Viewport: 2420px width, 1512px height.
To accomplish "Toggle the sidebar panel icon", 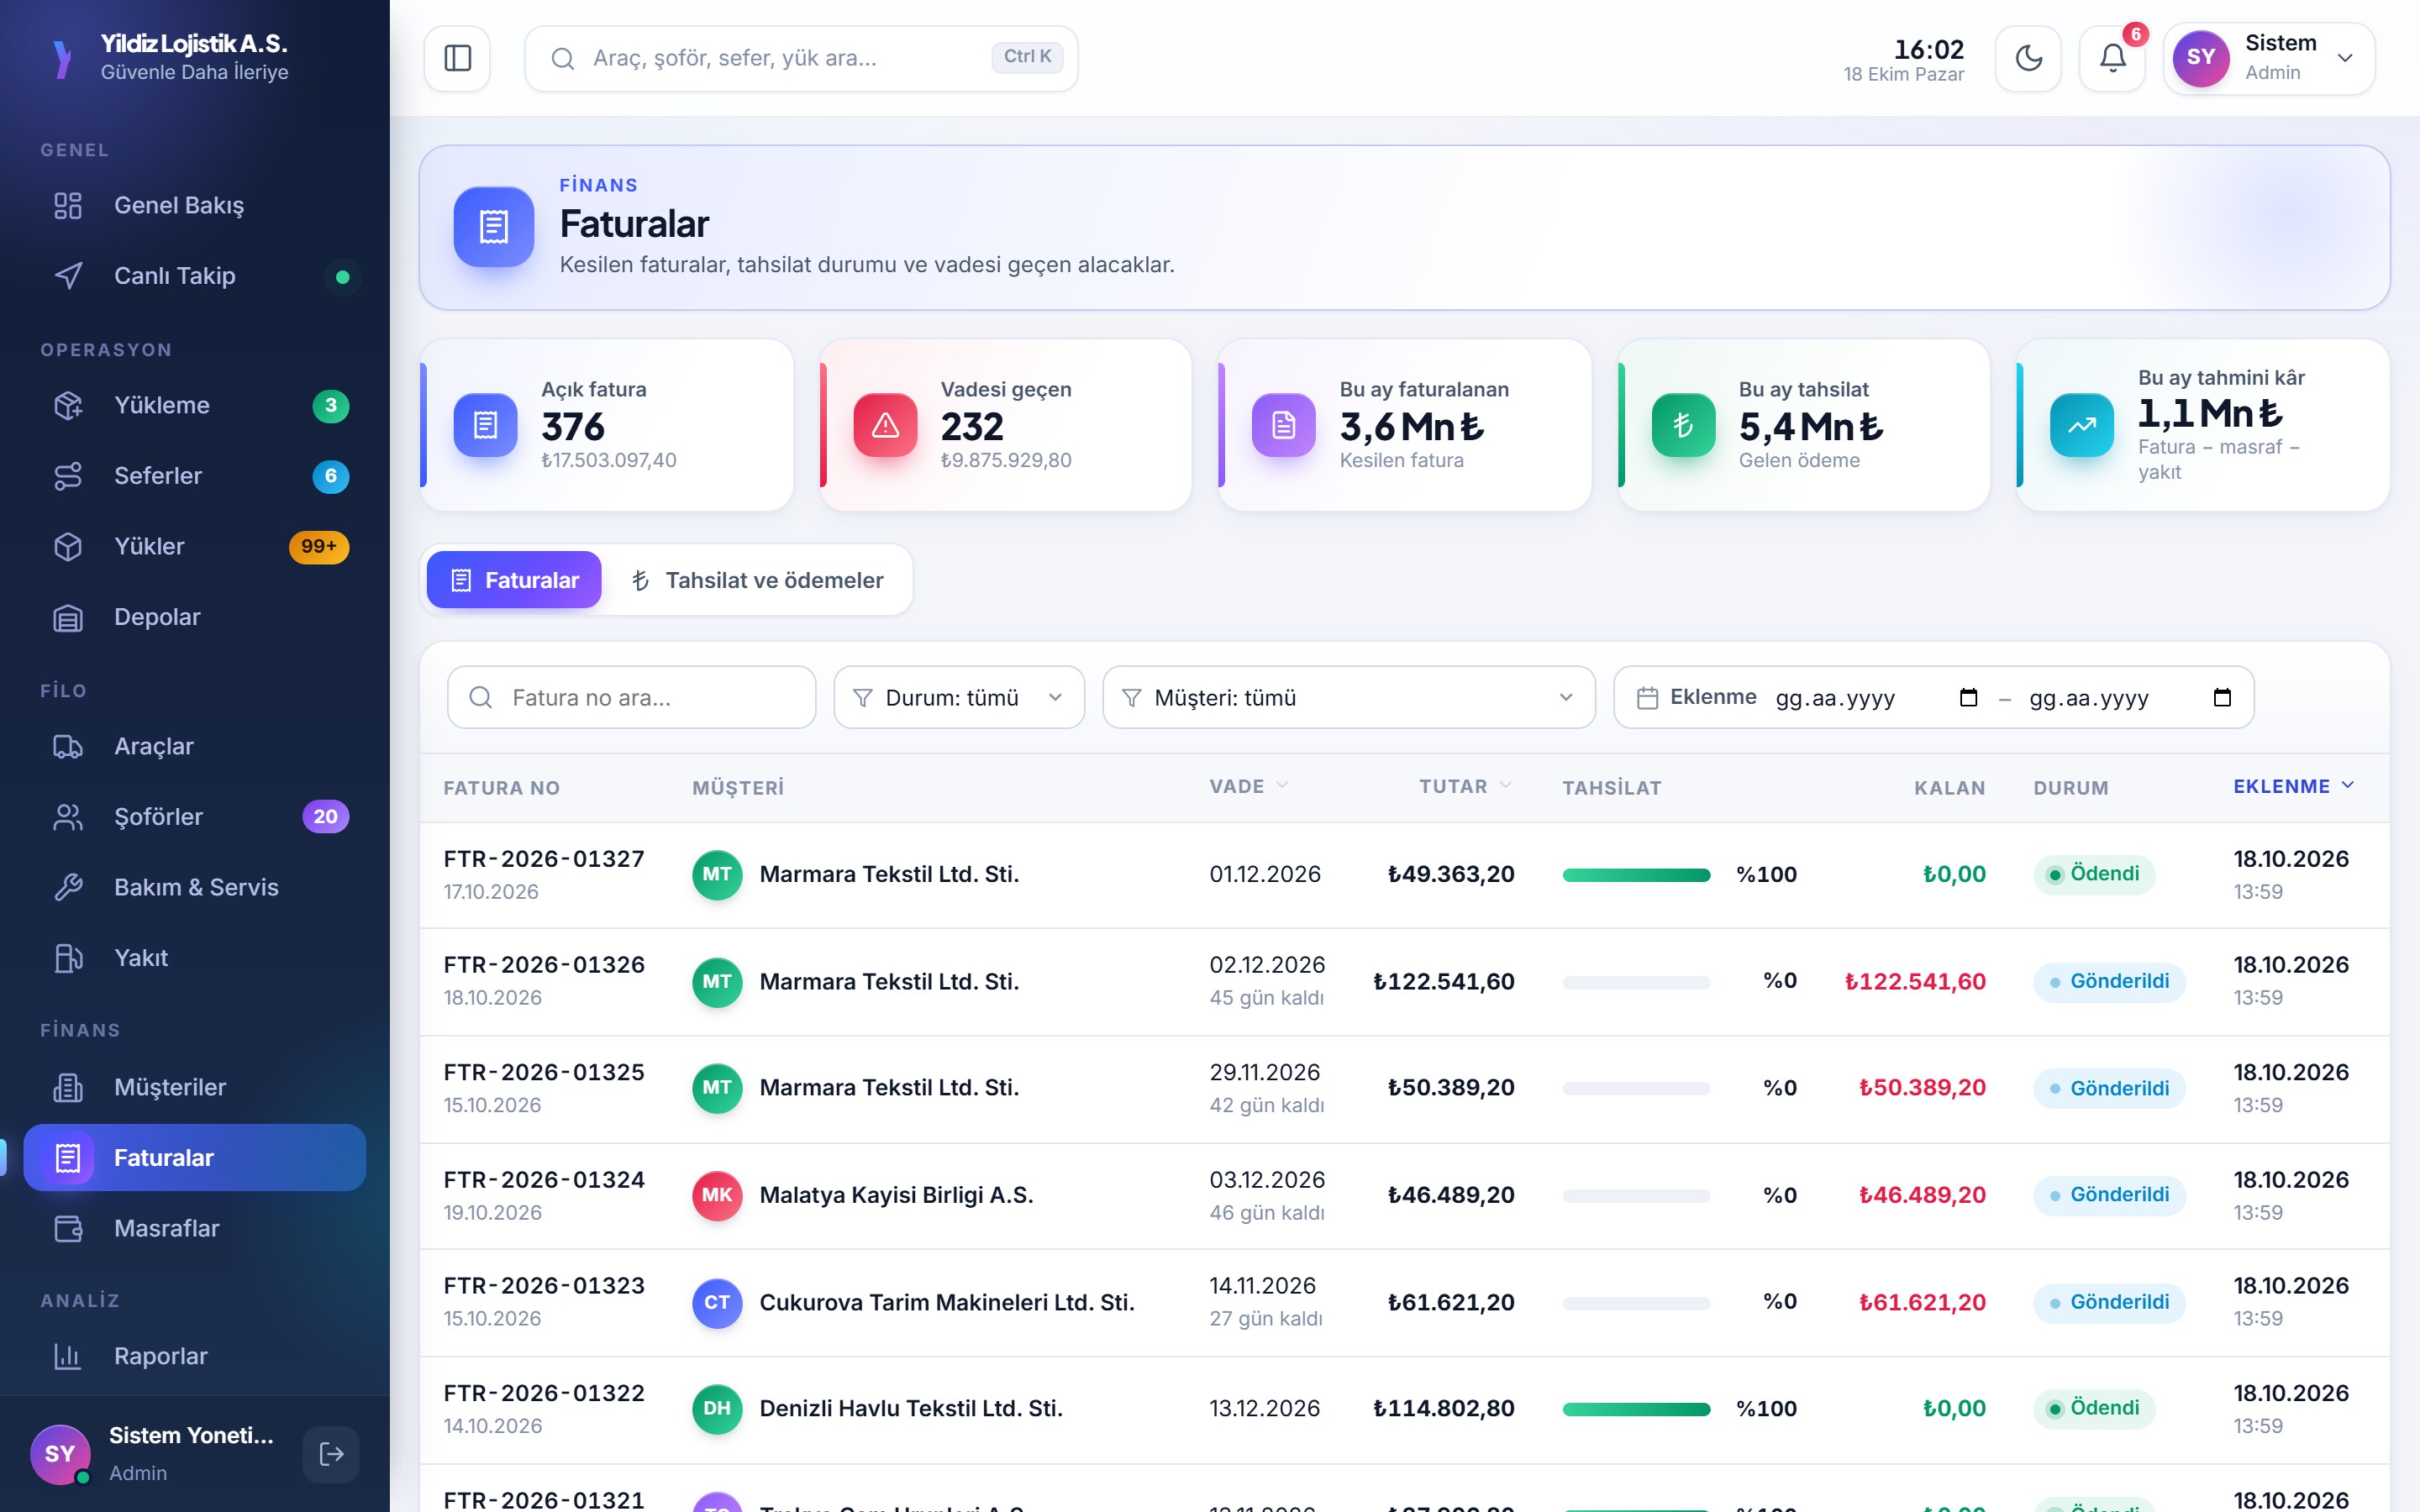I will tap(457, 58).
